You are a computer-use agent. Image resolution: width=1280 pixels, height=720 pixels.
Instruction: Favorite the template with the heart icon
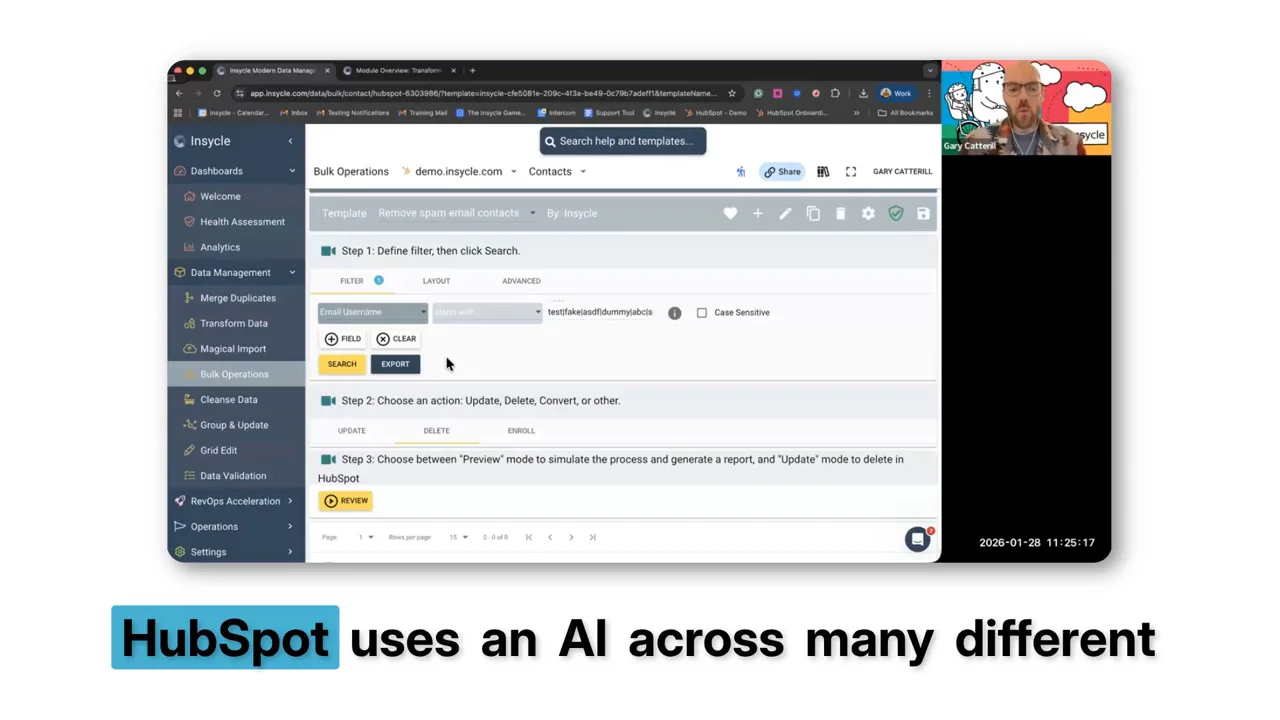(x=730, y=213)
